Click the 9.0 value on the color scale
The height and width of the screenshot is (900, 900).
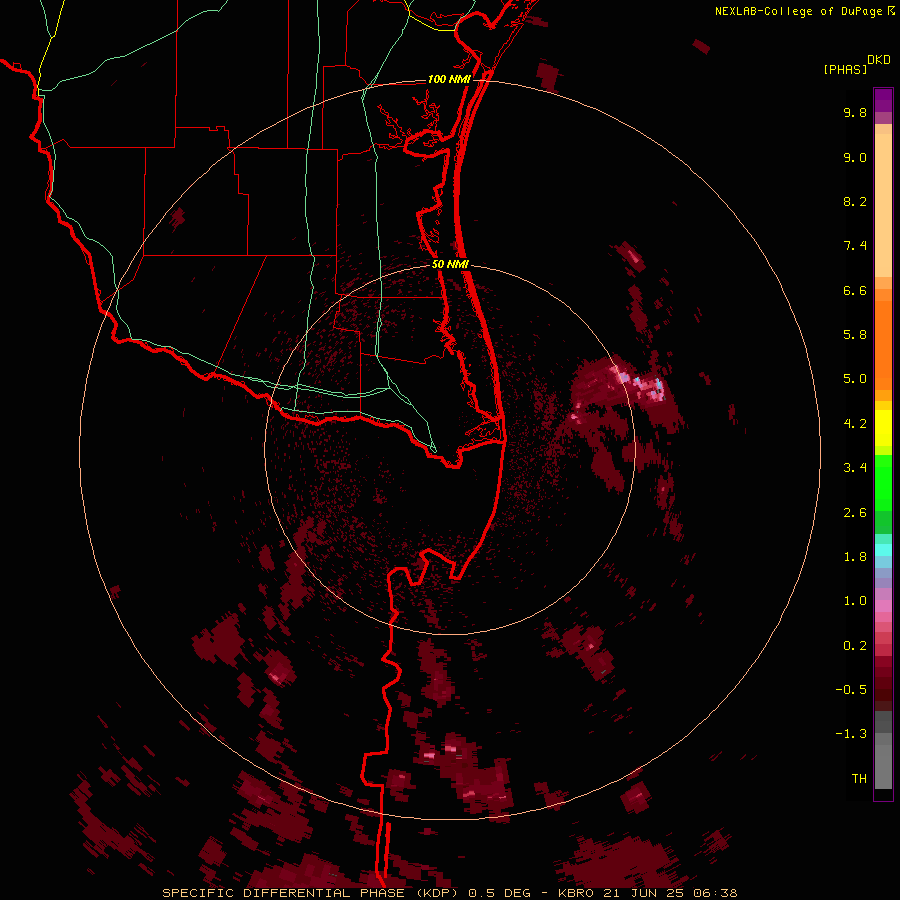tap(855, 158)
